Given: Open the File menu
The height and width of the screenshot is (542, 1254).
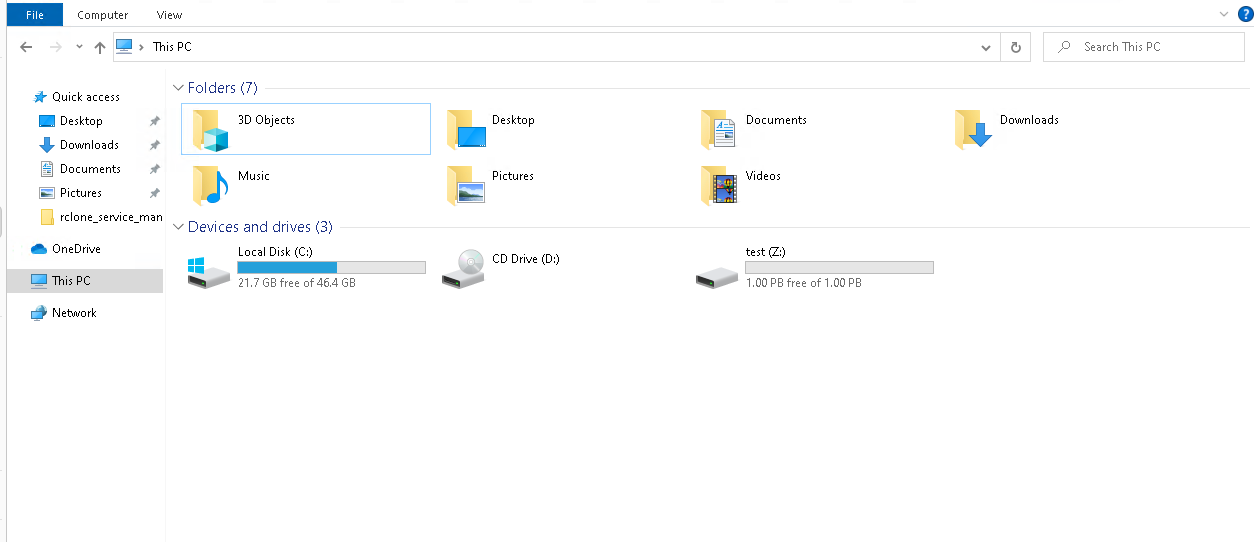Looking at the screenshot, I should pos(35,15).
